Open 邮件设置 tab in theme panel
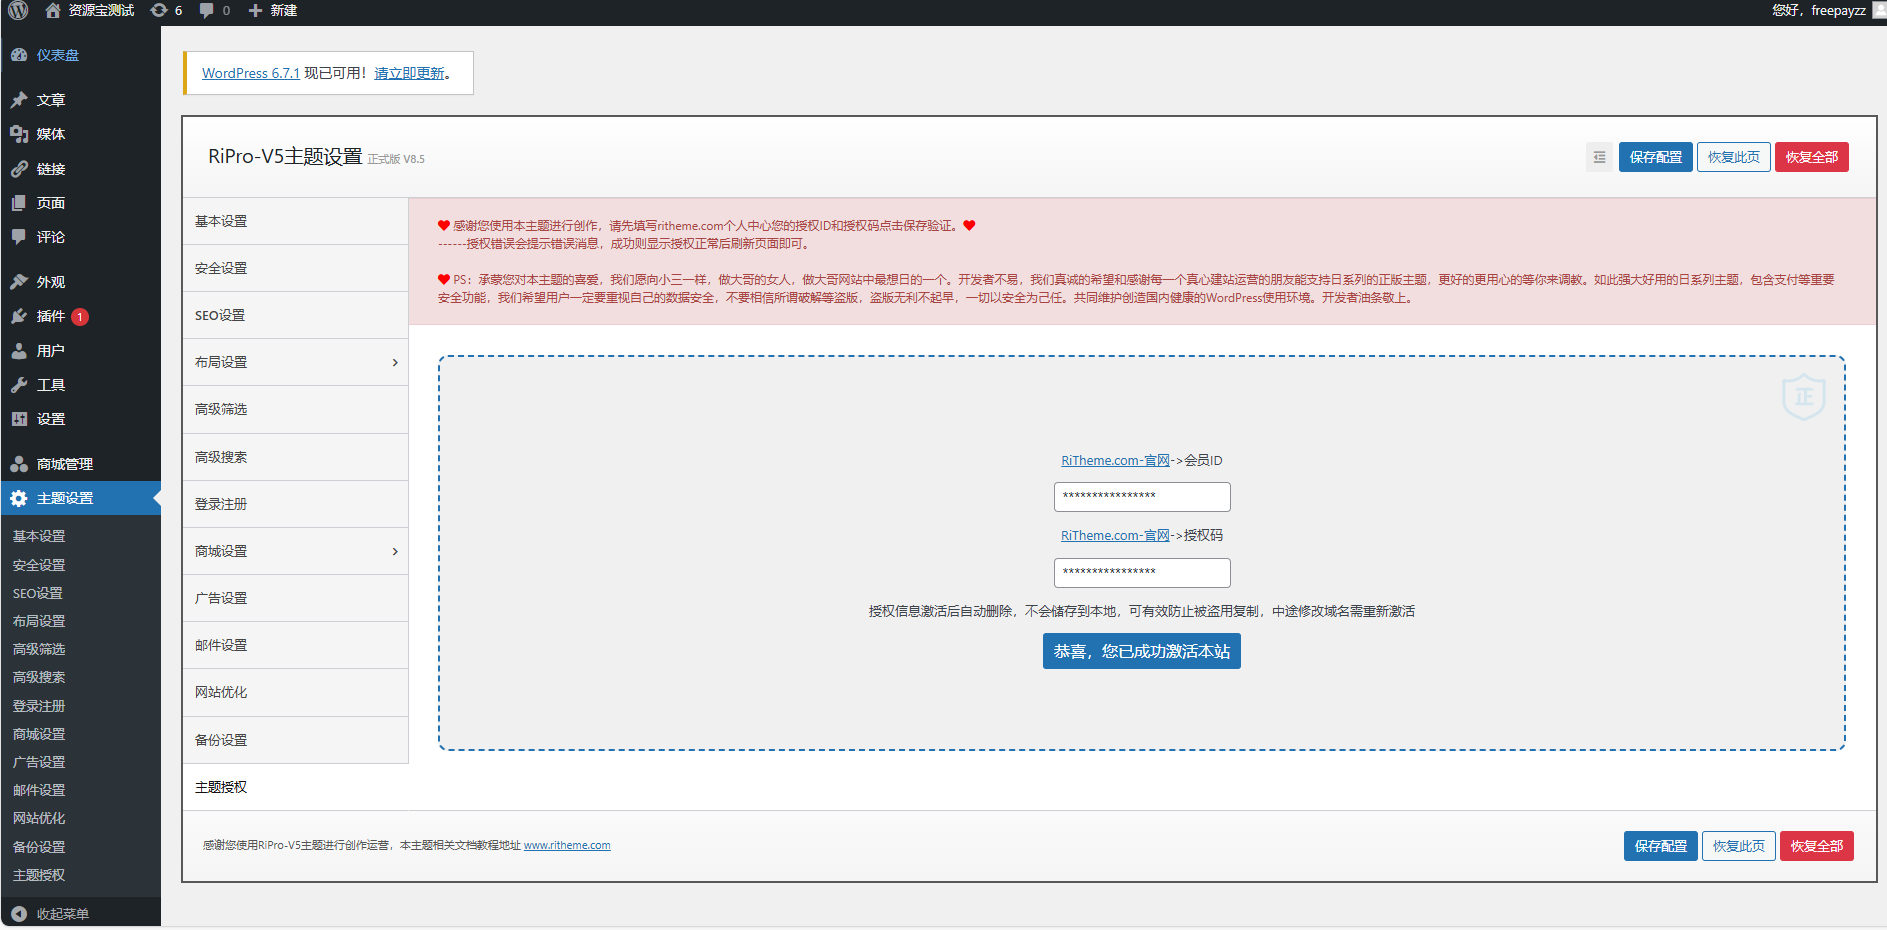1887x930 pixels. [x=295, y=645]
